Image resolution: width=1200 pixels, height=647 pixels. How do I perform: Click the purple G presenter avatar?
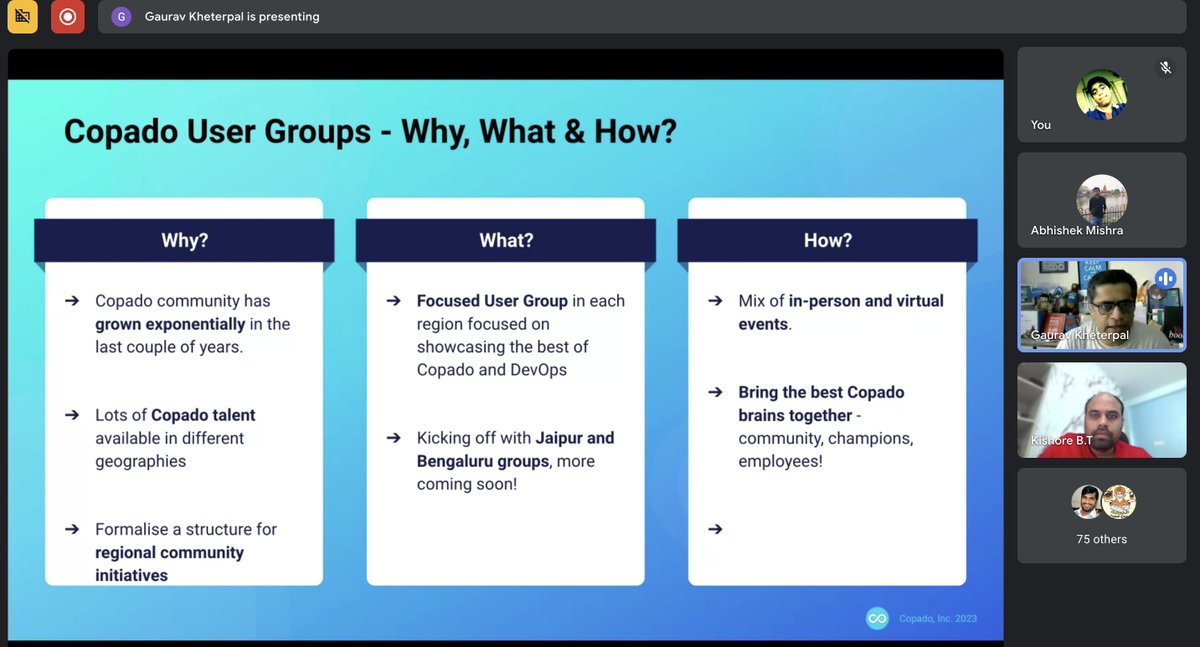121,17
